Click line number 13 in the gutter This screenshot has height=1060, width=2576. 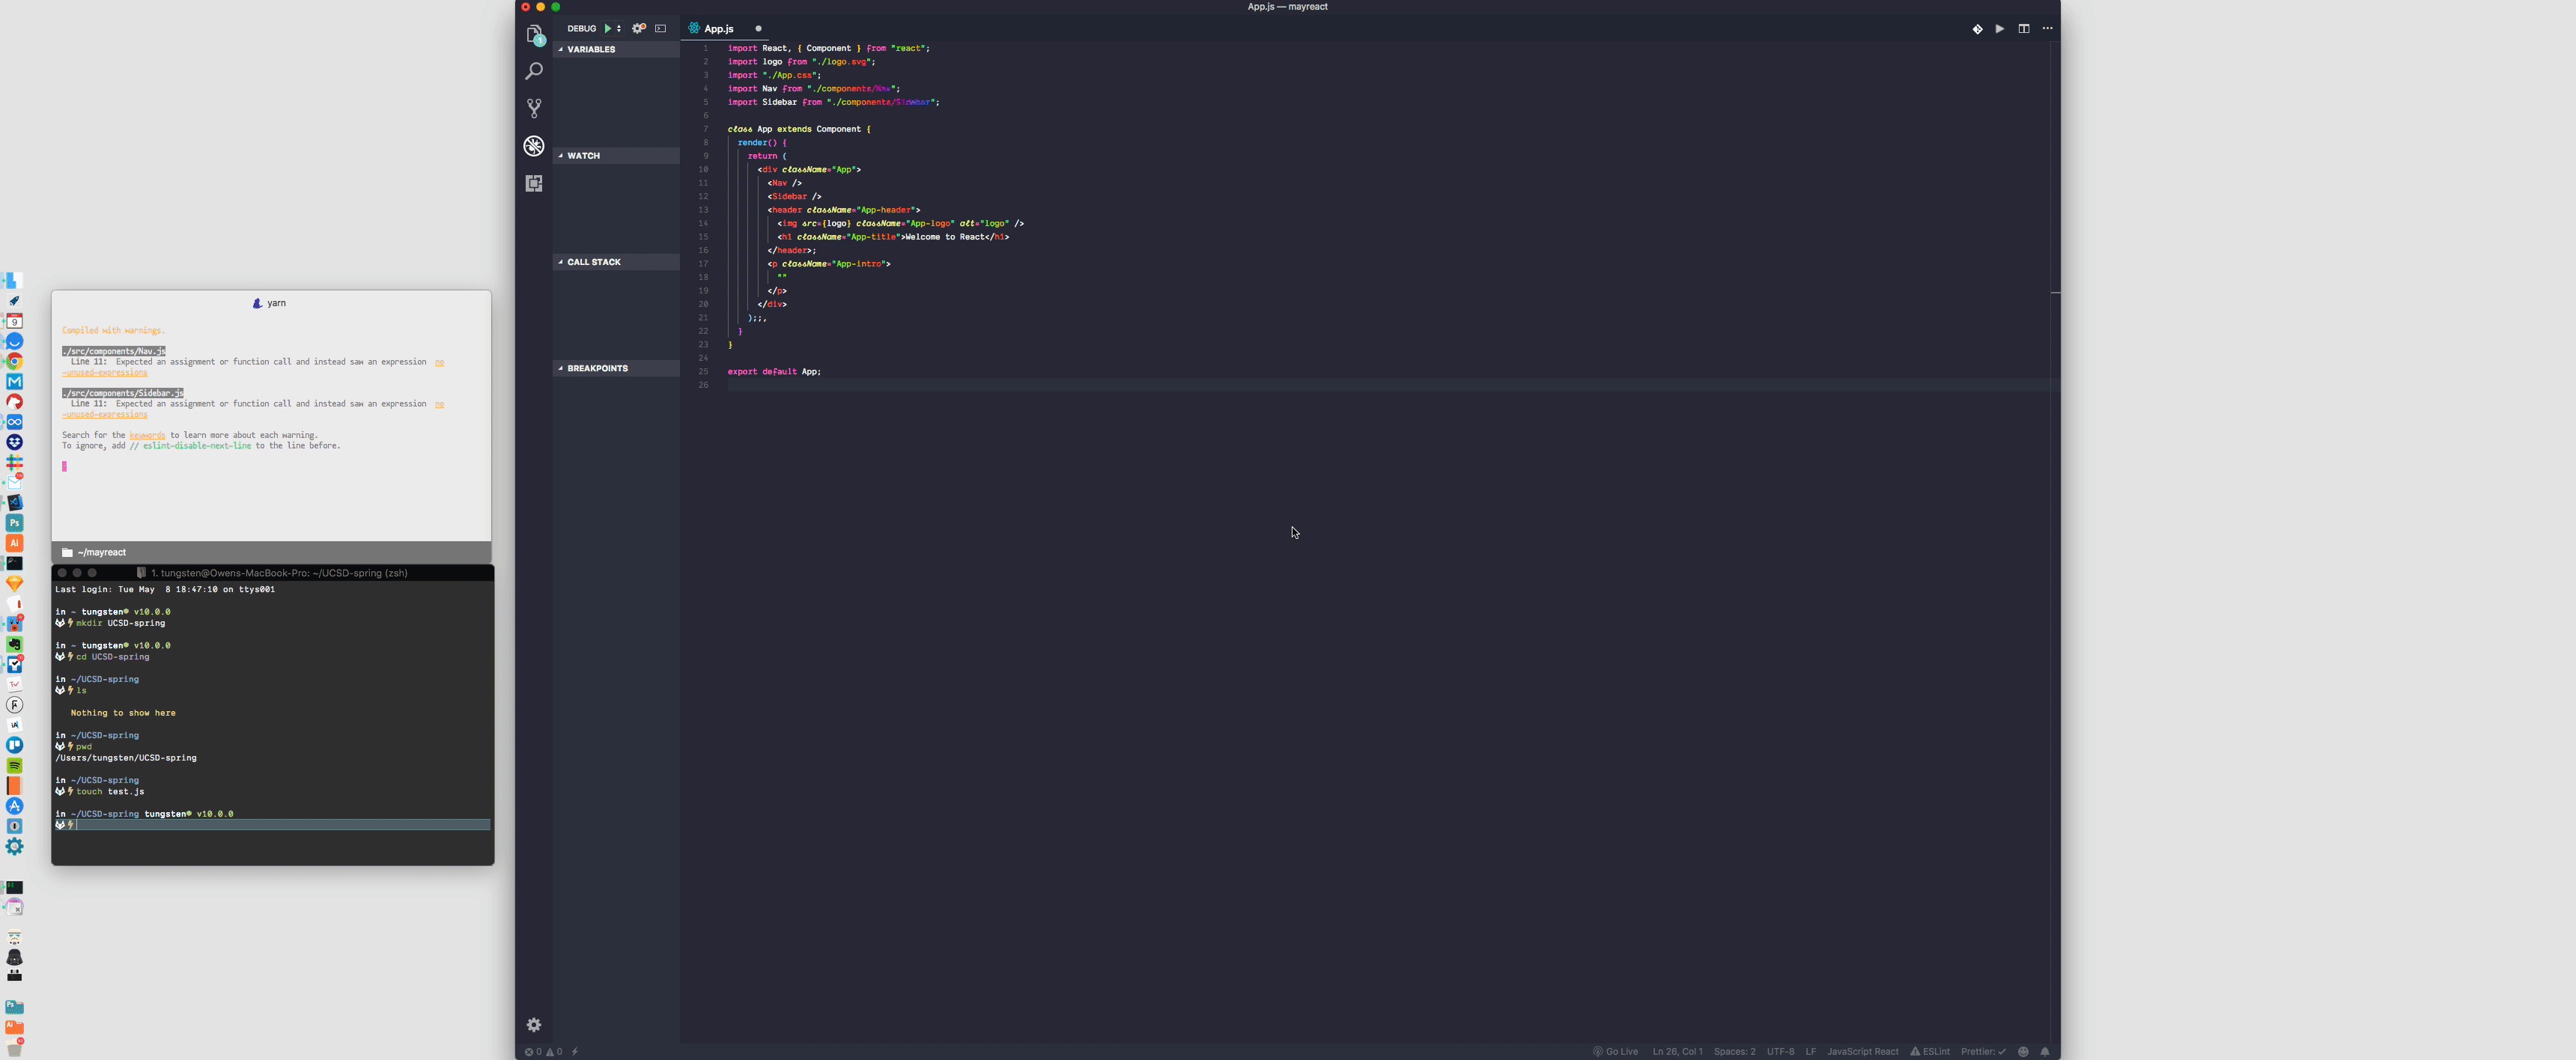click(x=703, y=210)
